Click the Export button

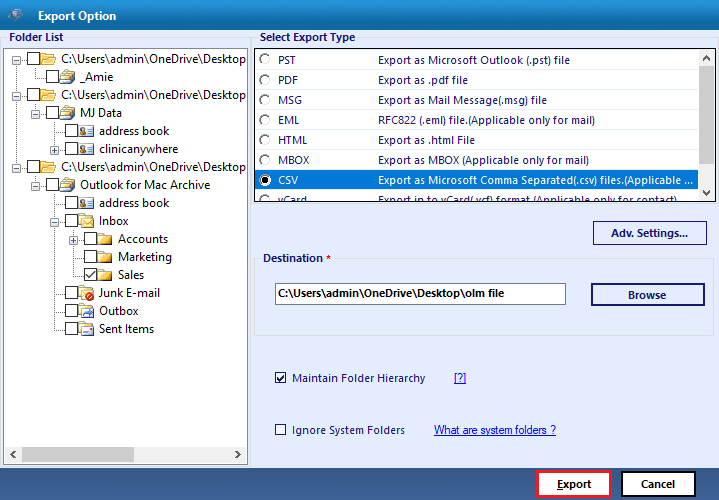tap(574, 484)
